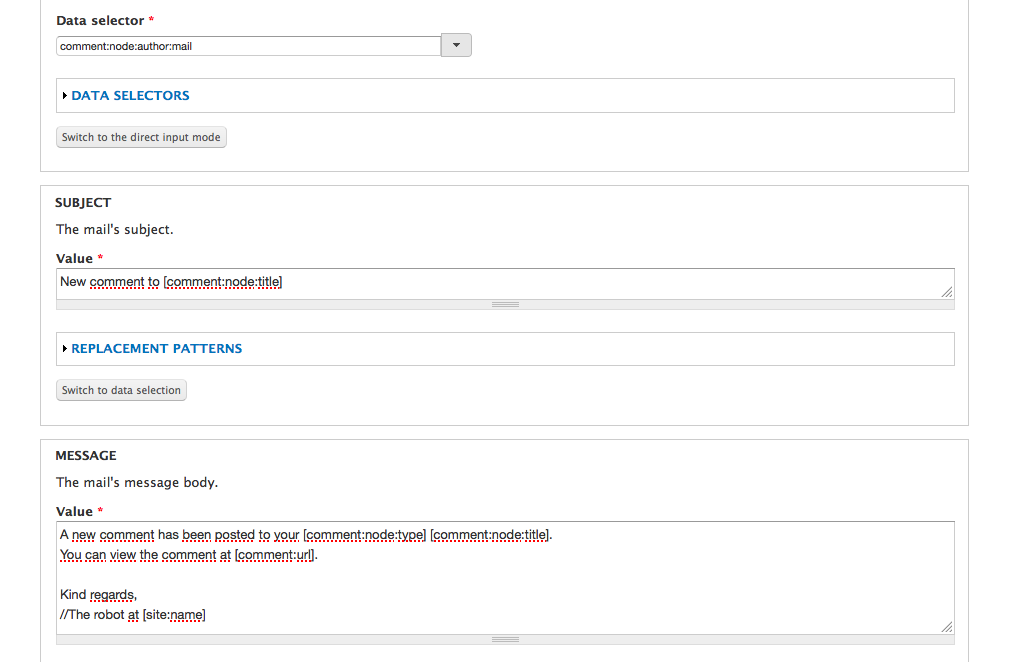Place cursor on [site:name] token in message

coord(174,615)
